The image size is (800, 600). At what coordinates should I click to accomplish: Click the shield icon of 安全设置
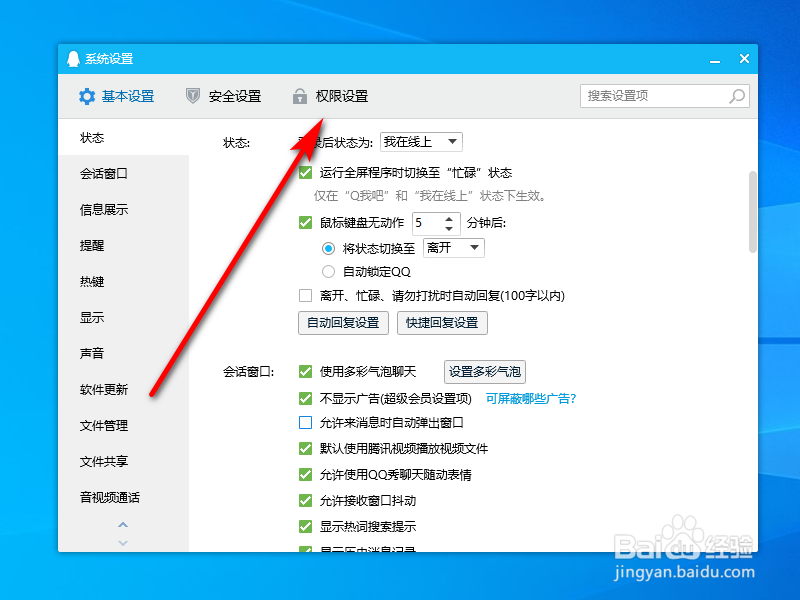[192, 96]
